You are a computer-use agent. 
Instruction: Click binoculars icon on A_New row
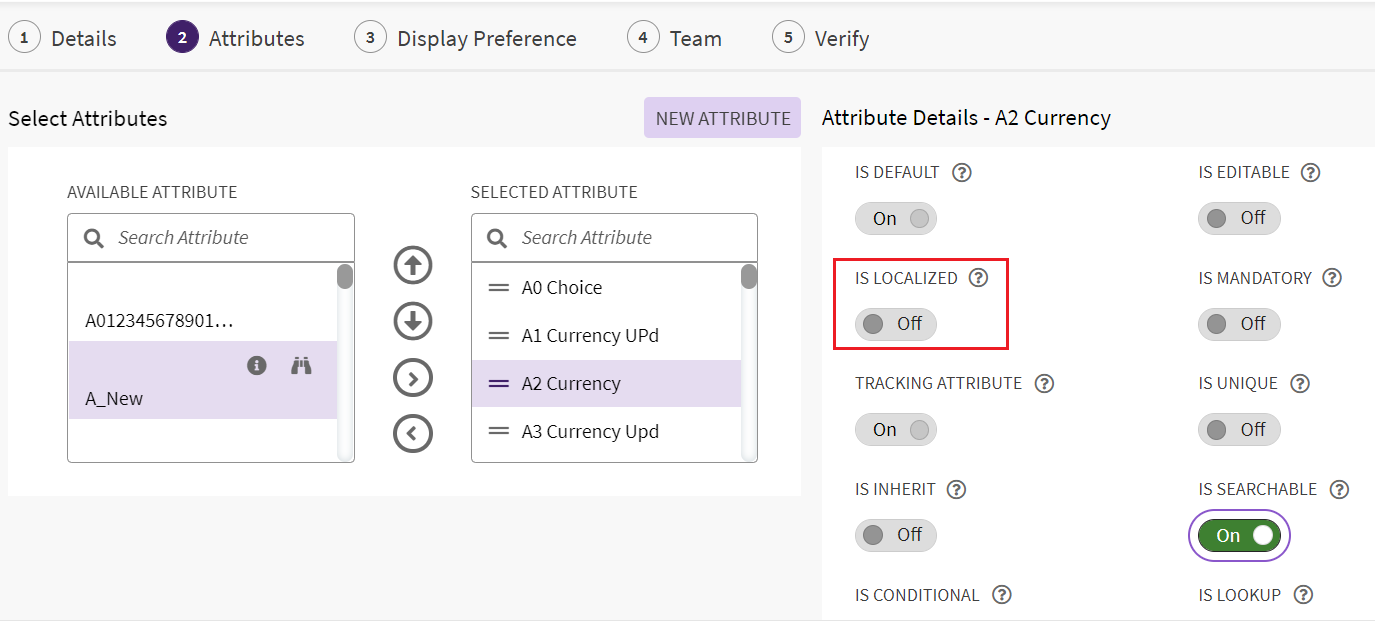301,366
